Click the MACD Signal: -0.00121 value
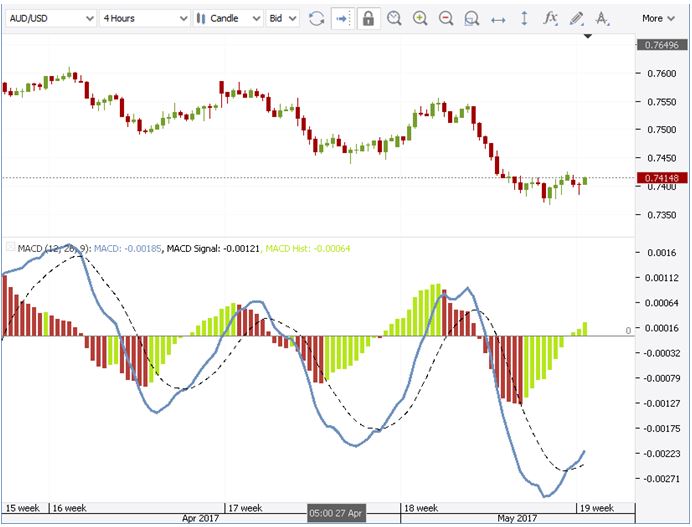The image size is (692, 527). [x=213, y=248]
